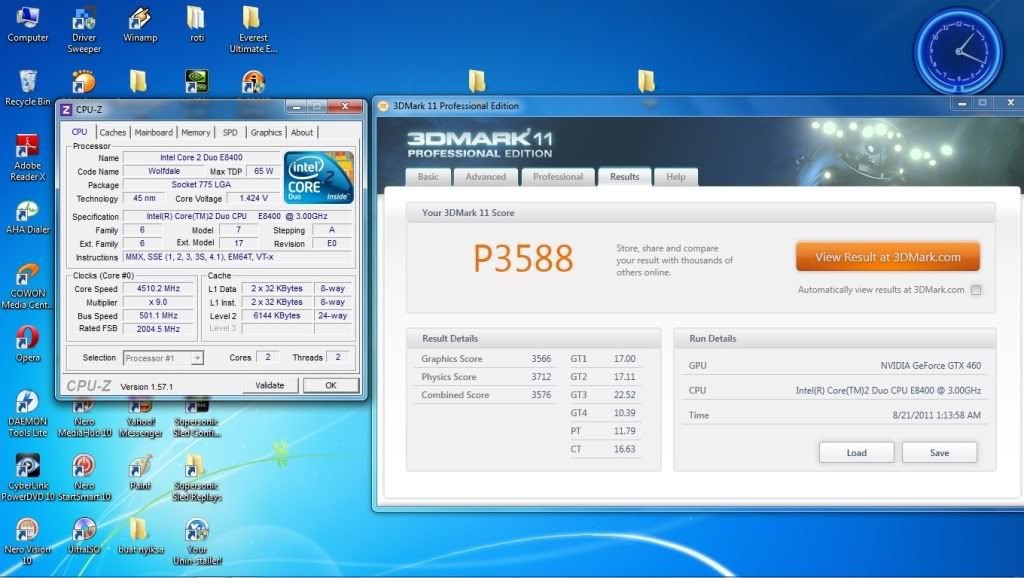Open the Memory tab in CPU-Z
Image resolution: width=1024 pixels, height=578 pixels.
(x=195, y=132)
